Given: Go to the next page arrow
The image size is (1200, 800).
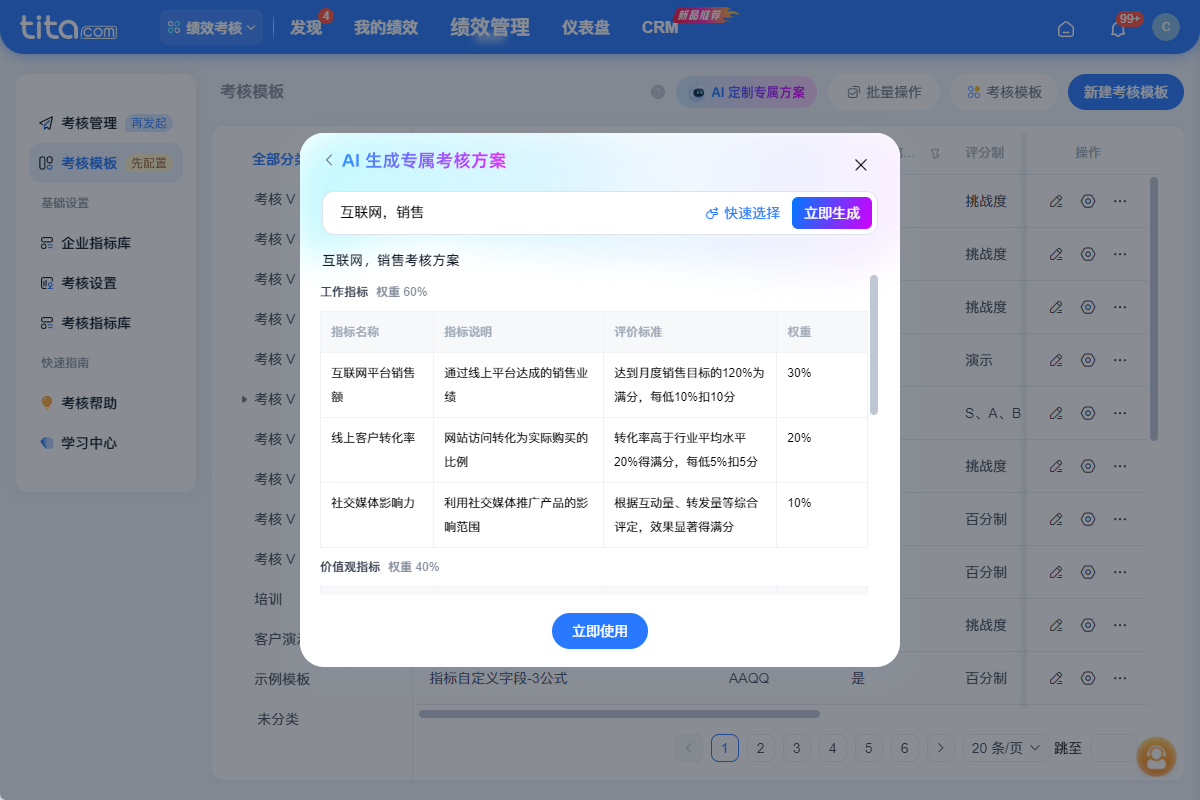Looking at the screenshot, I should pyautogui.click(x=941, y=748).
